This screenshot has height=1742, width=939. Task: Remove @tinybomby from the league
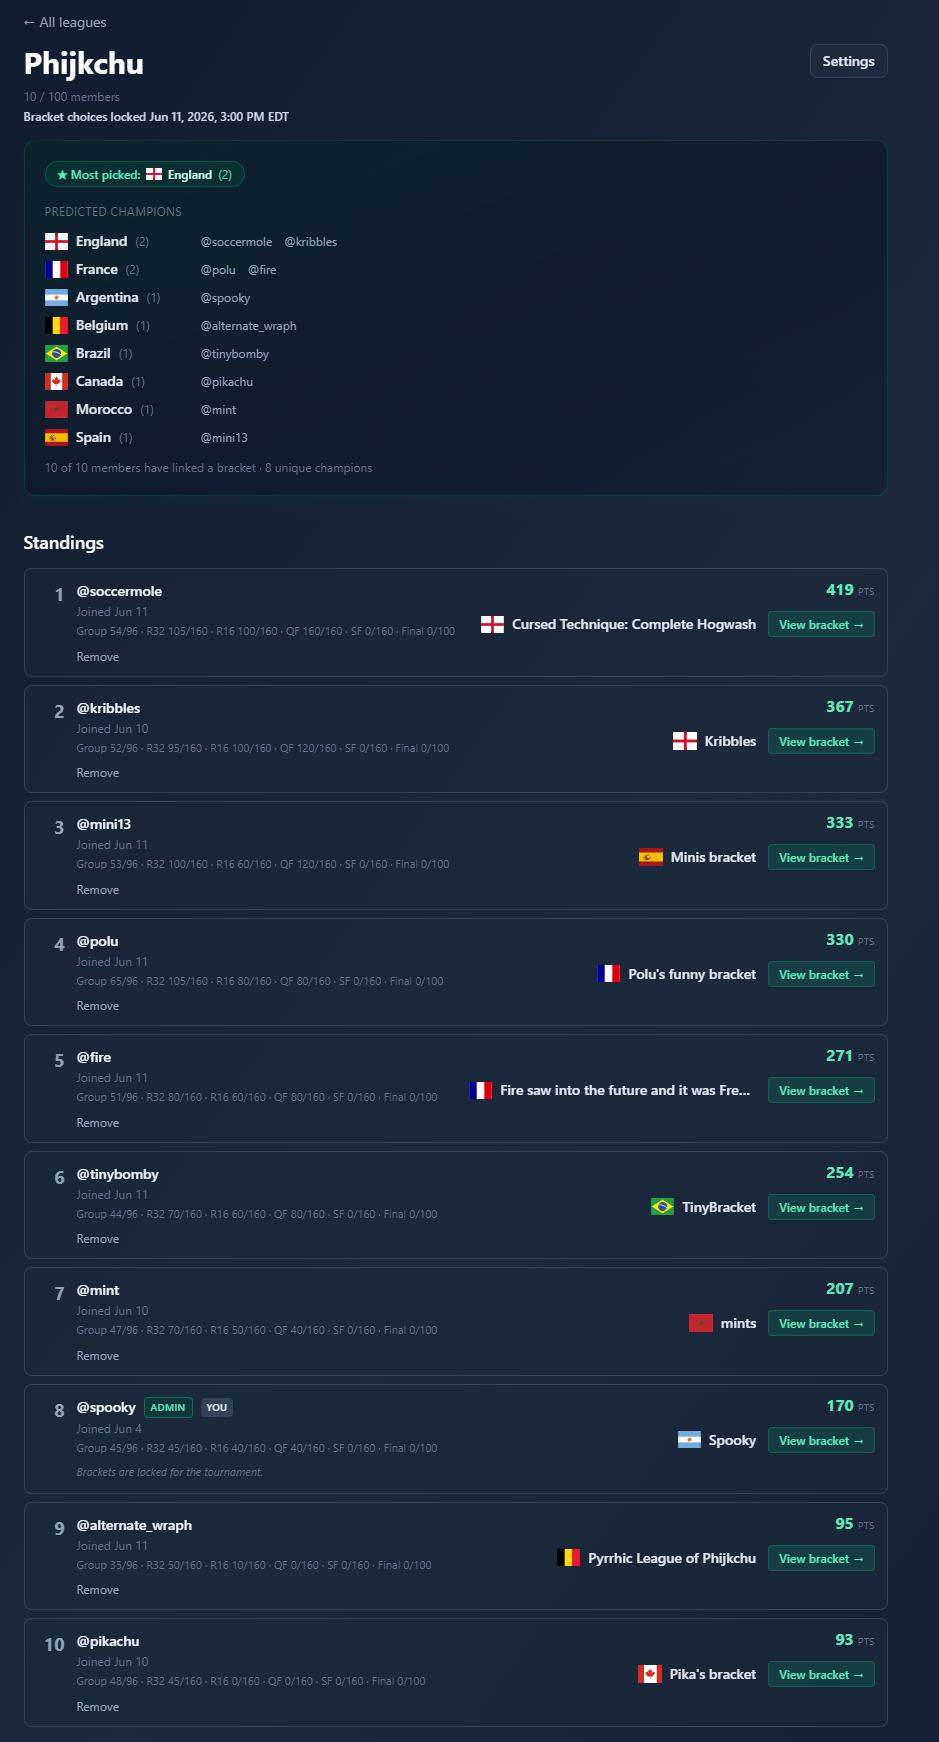(x=98, y=1239)
